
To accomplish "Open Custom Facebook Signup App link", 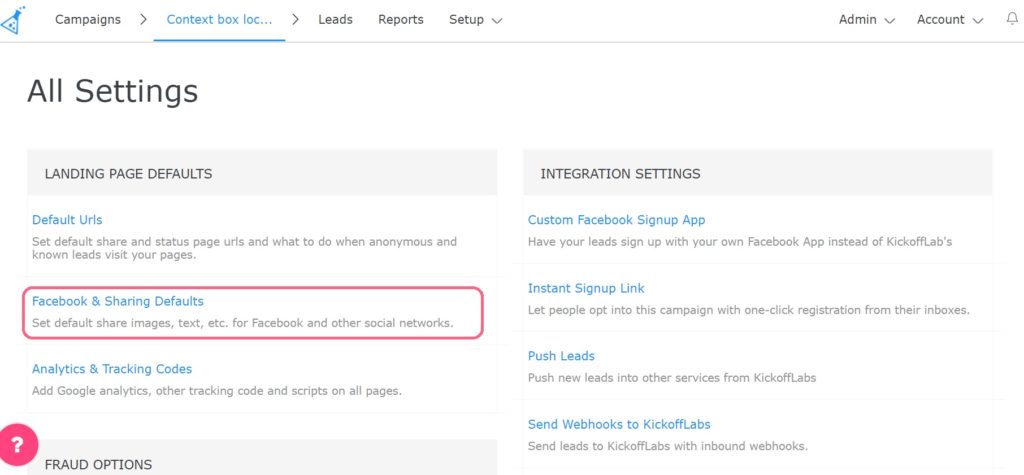I will 616,220.
